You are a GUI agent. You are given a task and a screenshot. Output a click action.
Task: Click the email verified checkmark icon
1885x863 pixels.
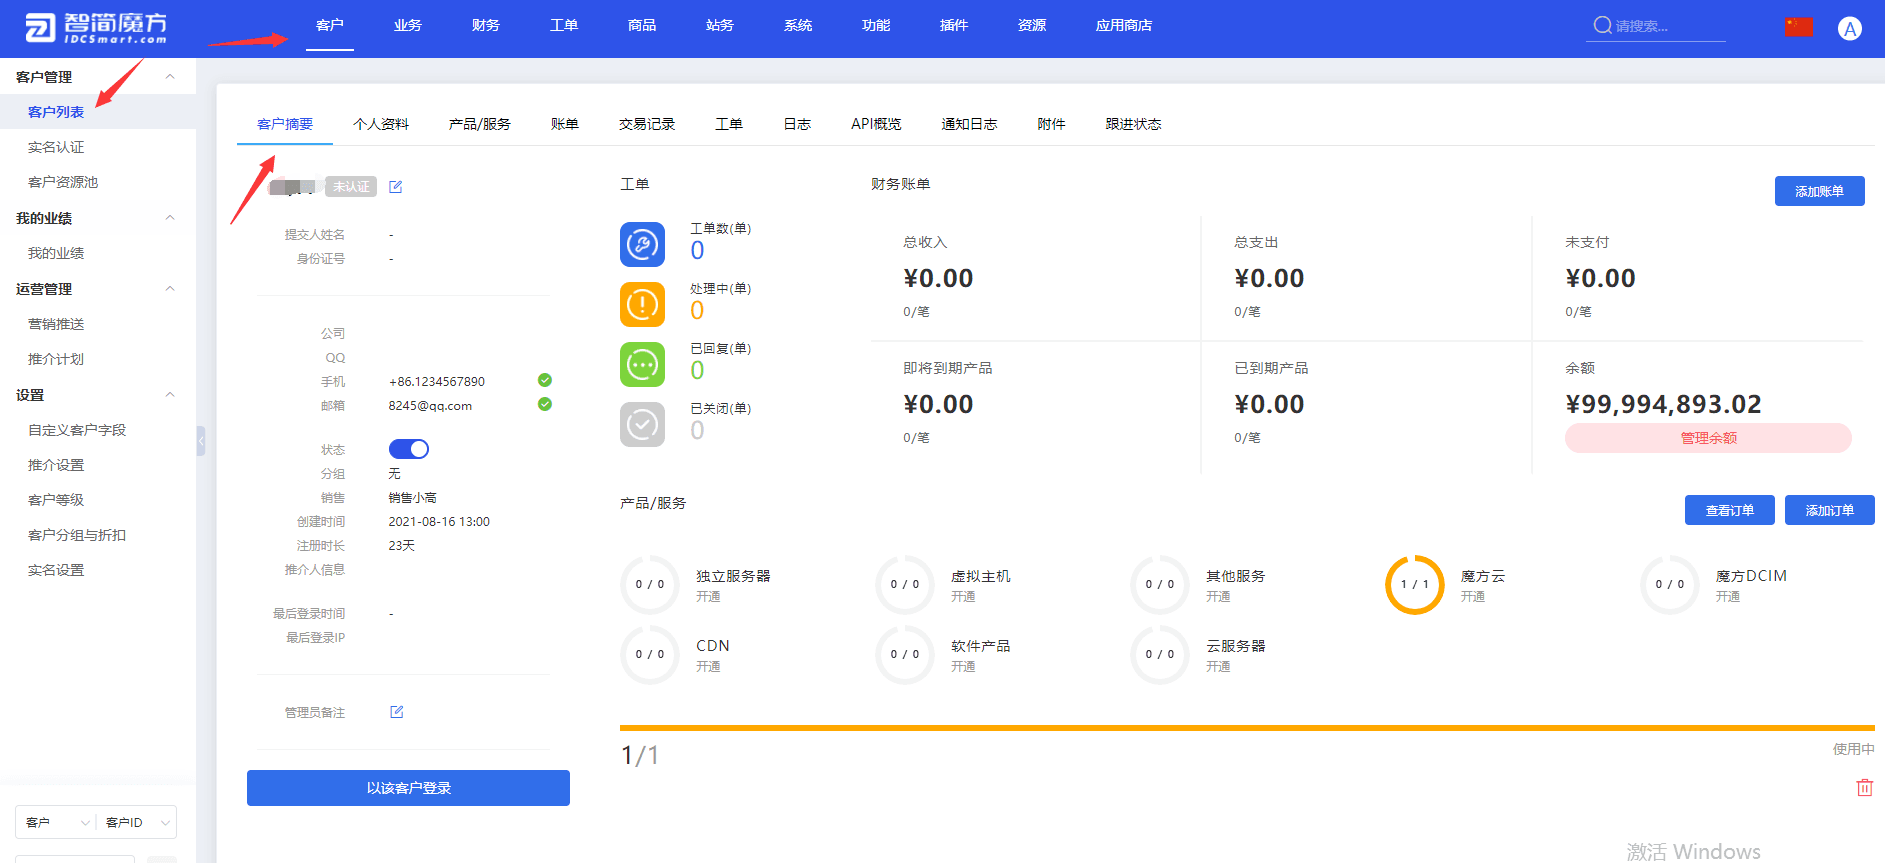coord(545,404)
